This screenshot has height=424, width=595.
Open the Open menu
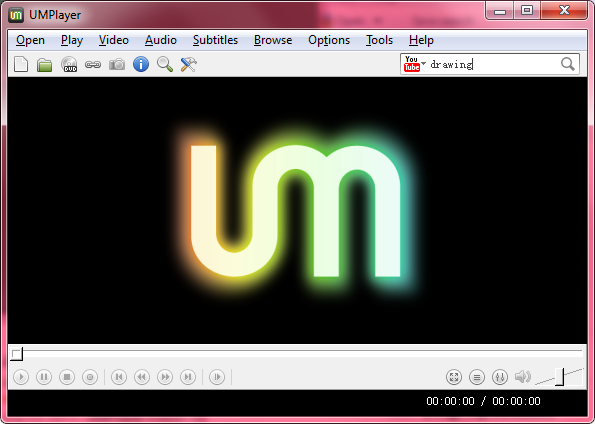(30, 40)
